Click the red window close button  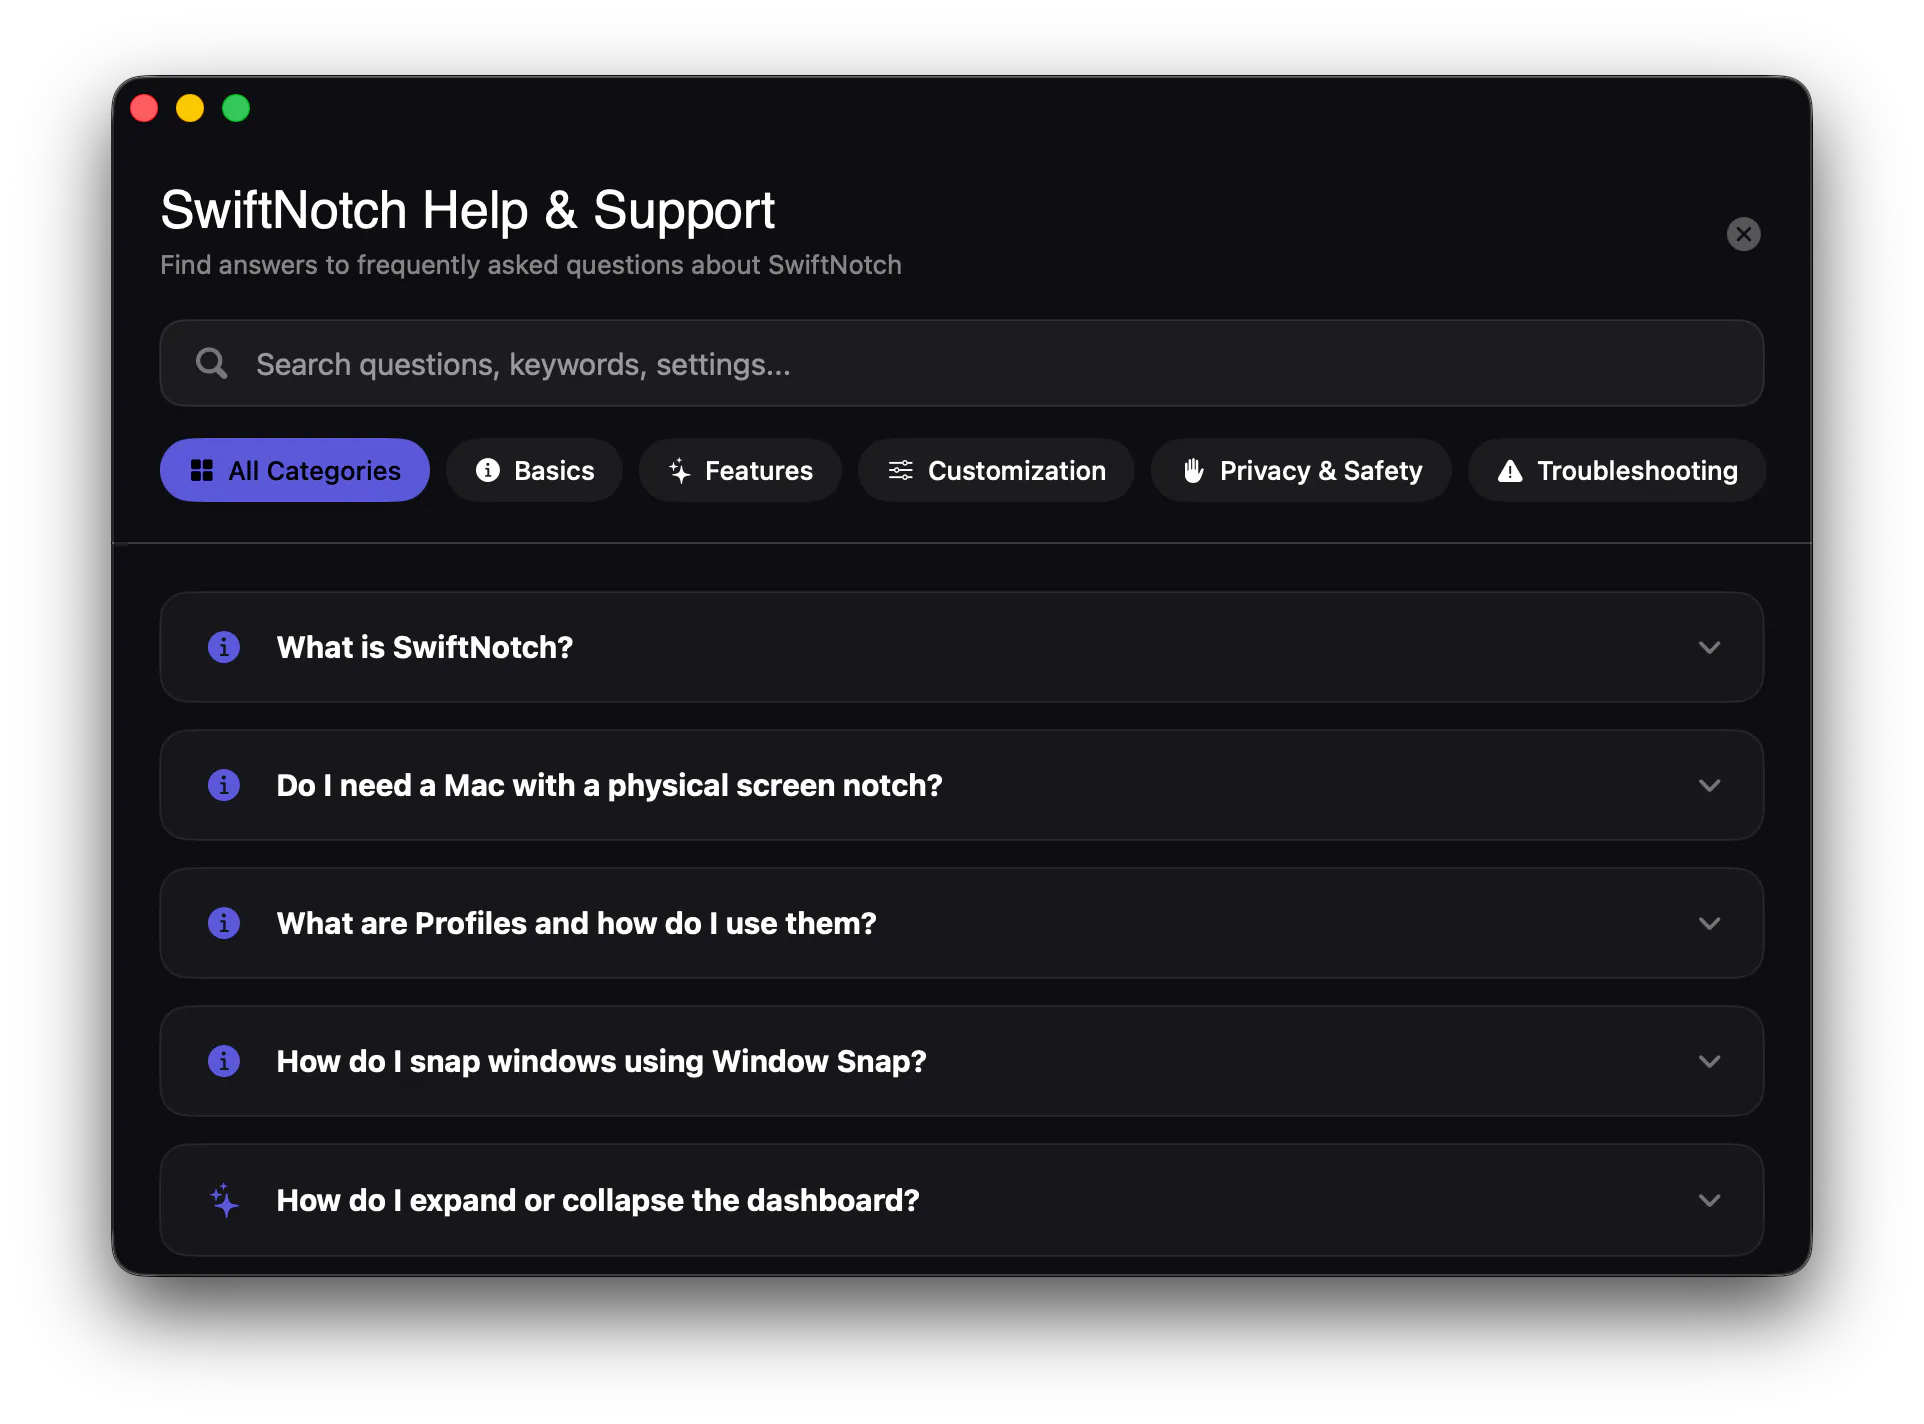144,108
